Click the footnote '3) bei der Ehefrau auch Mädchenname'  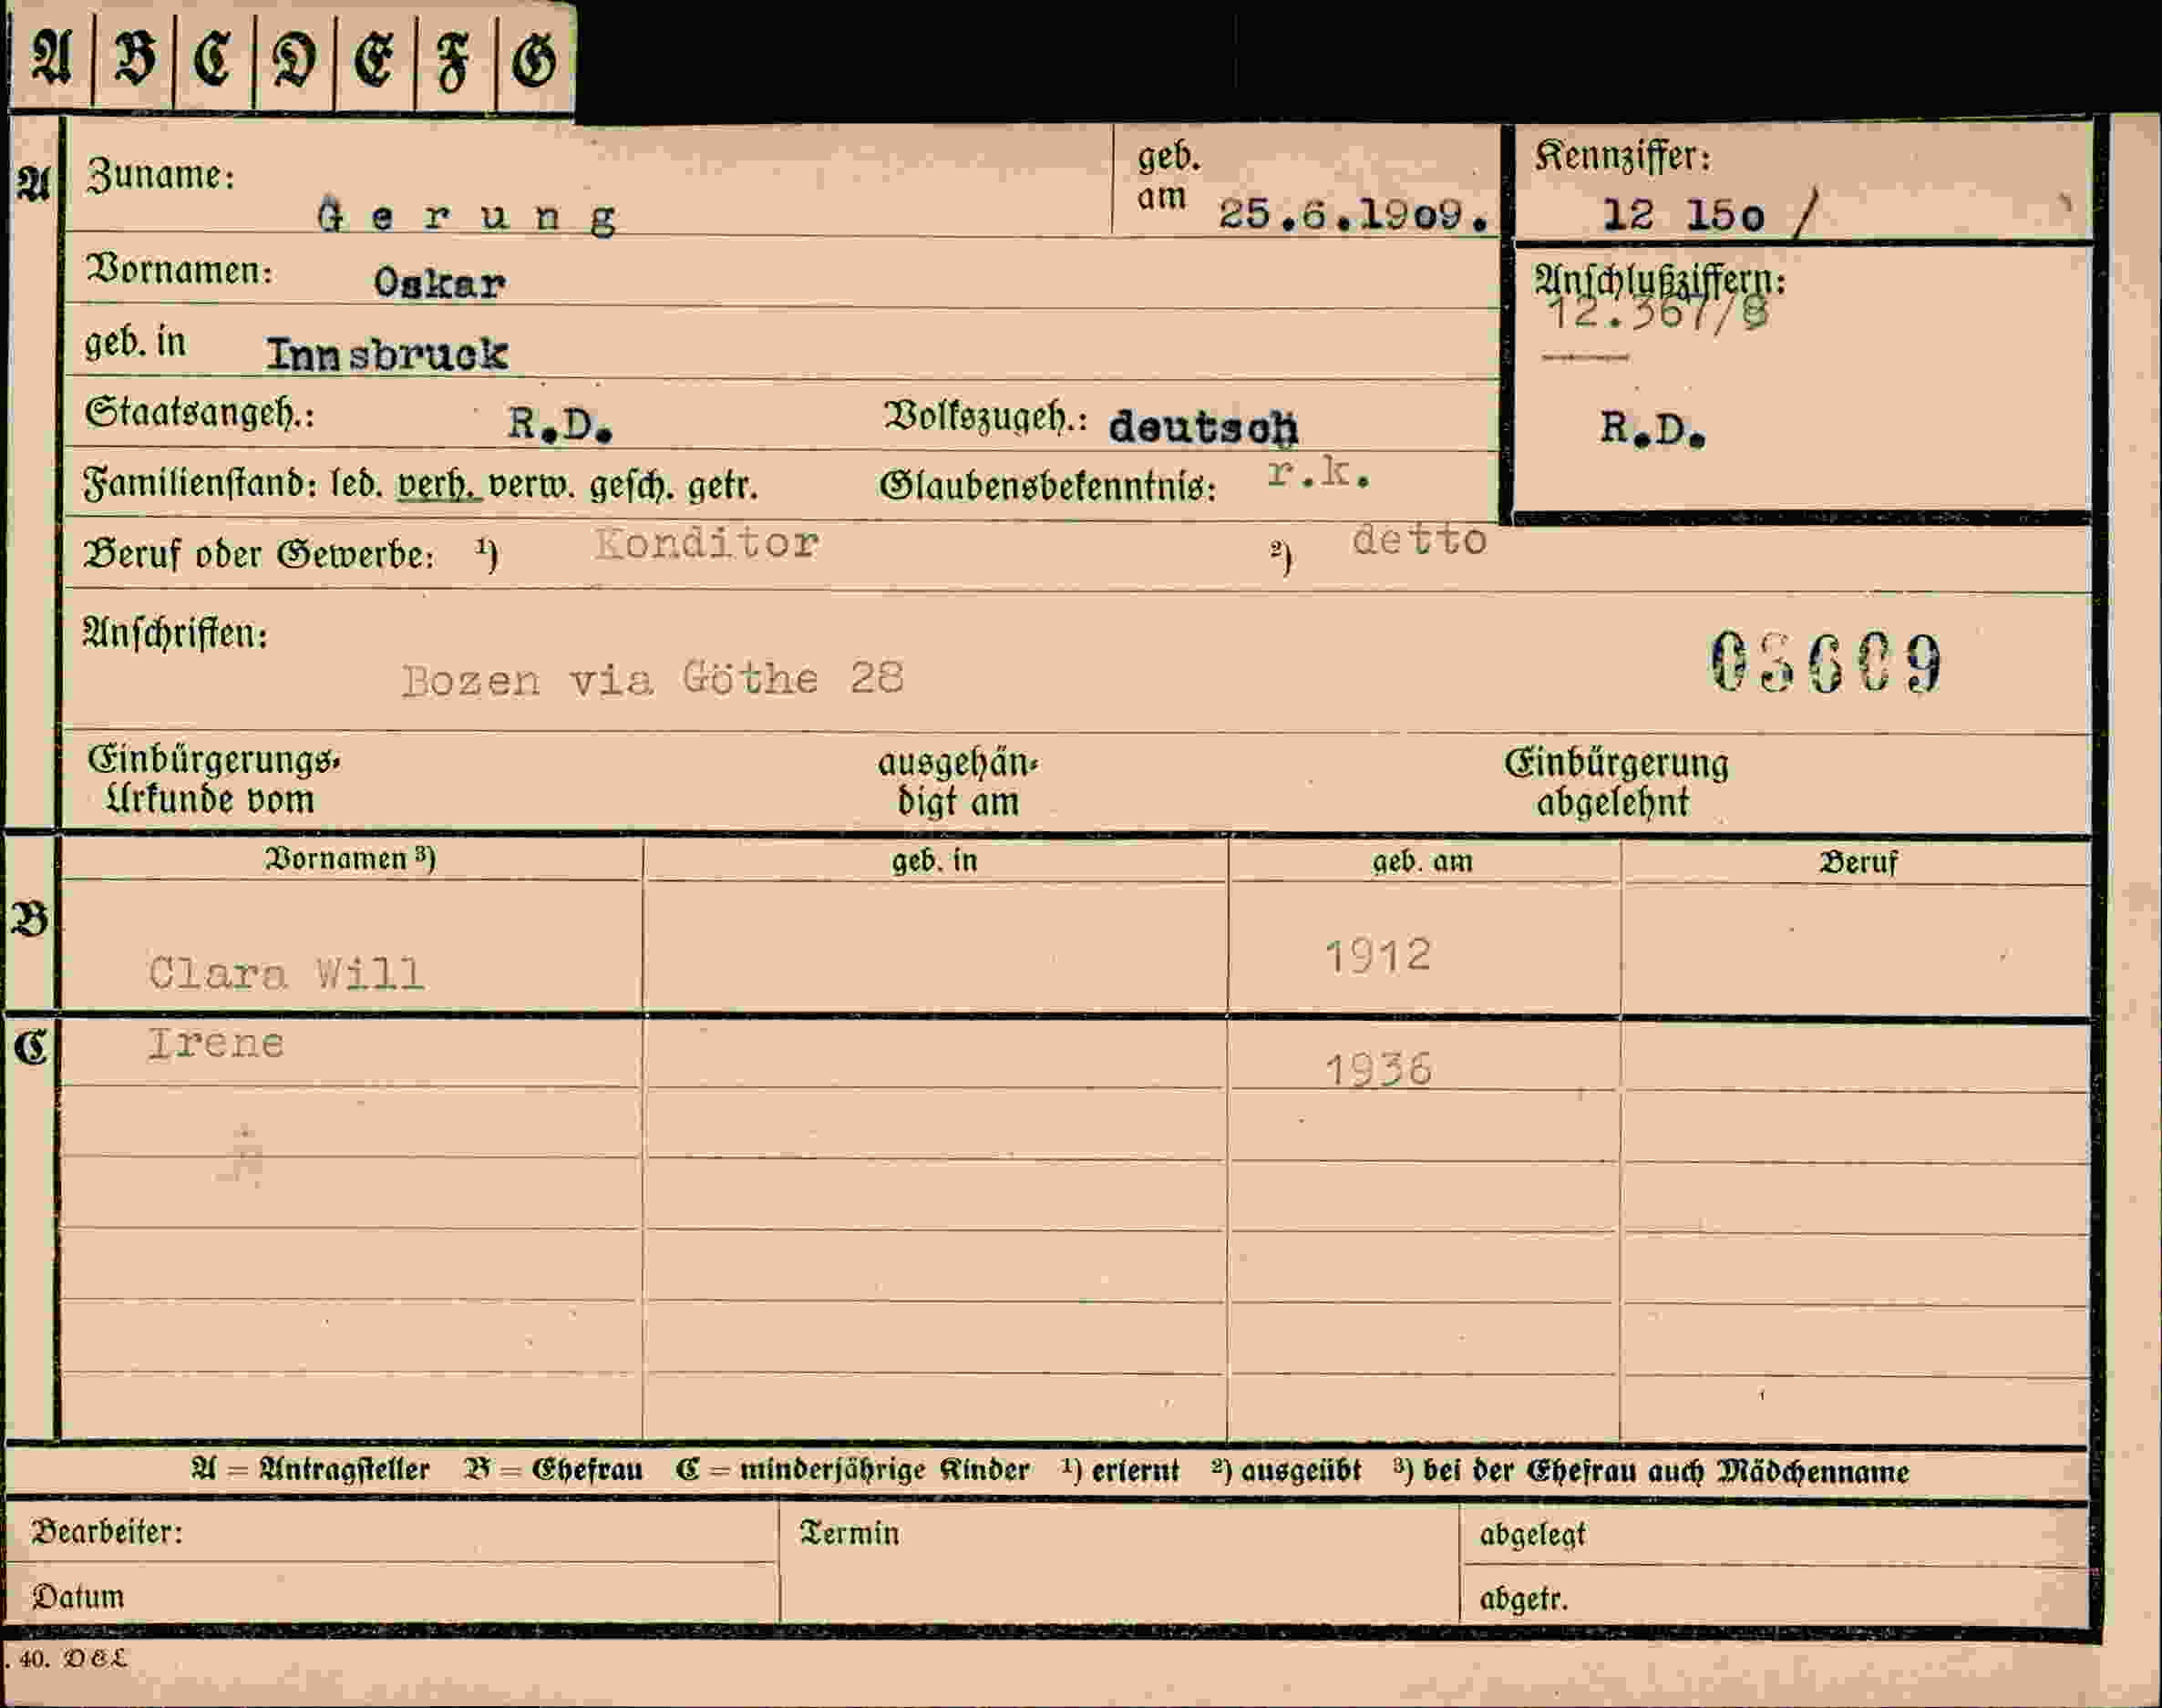click(x=1651, y=1471)
